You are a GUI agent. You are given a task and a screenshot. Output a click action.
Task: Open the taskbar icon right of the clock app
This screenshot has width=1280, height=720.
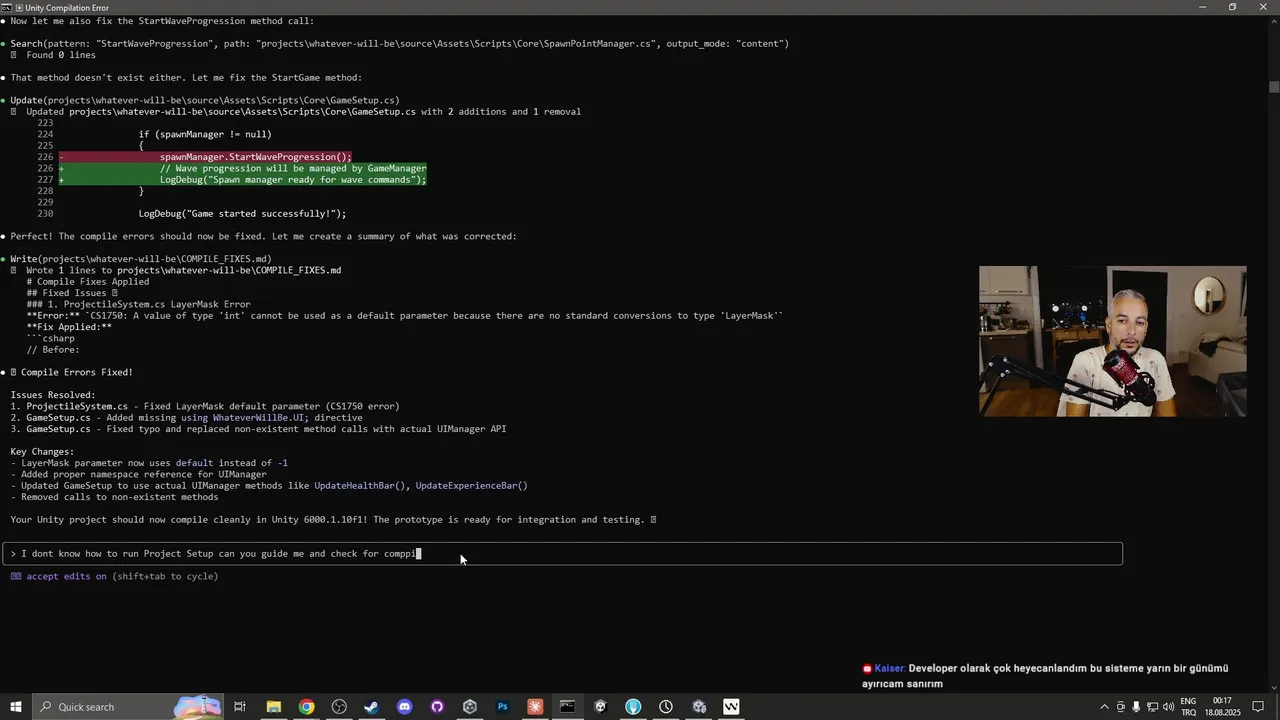(699, 707)
